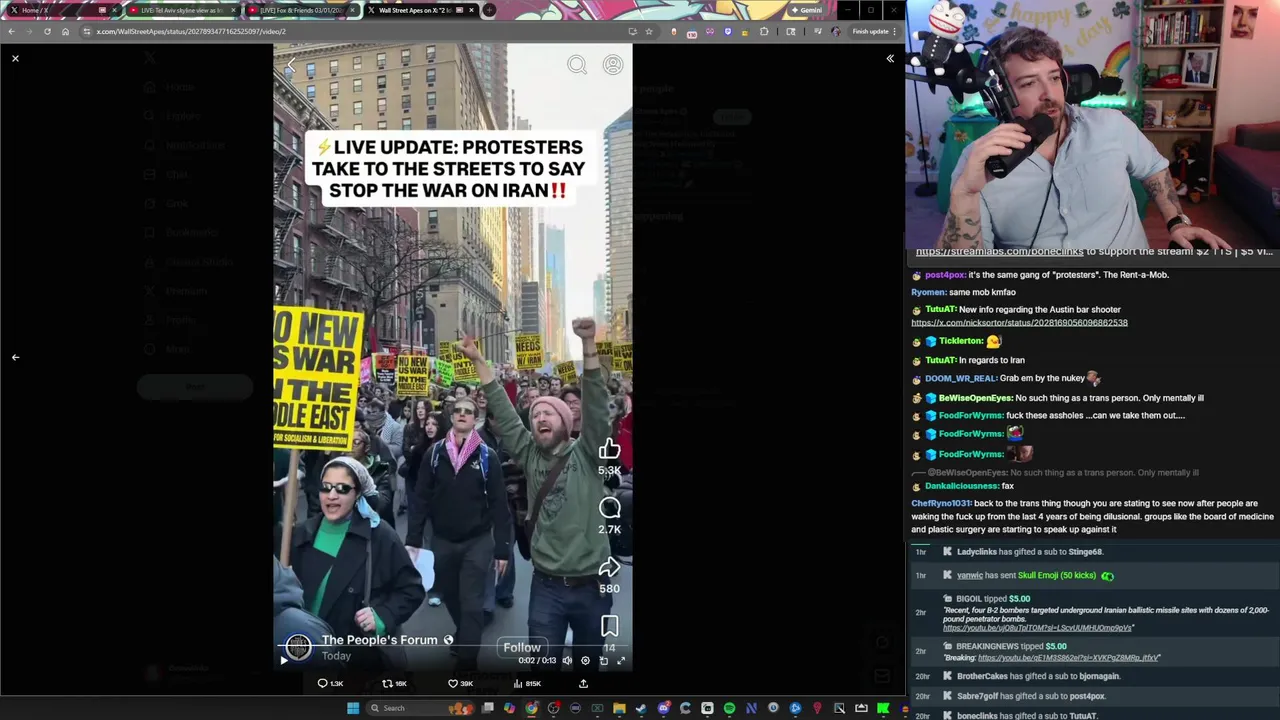Toggle picture-in-picture on video player
The height and width of the screenshot is (720, 1280).
[603, 660]
